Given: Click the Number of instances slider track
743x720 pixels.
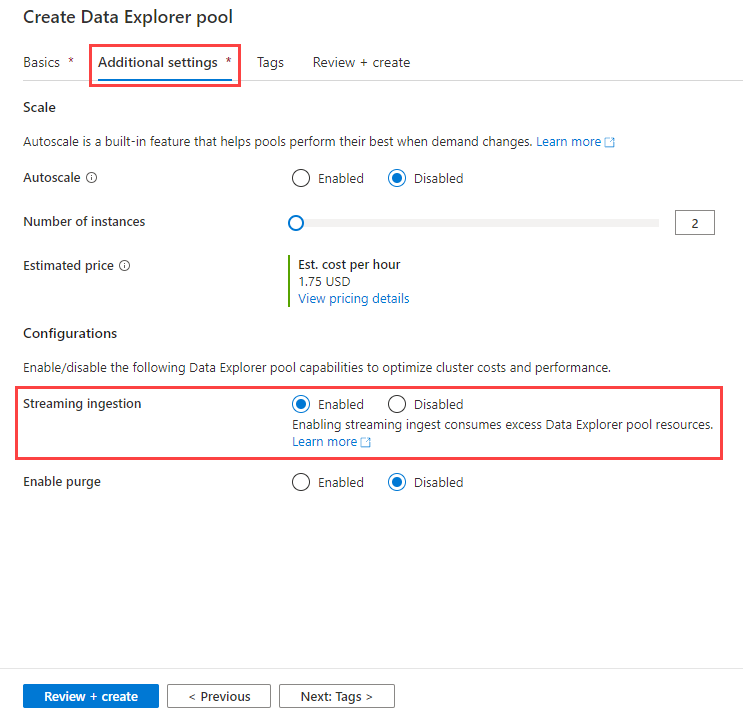Looking at the screenshot, I should pyautogui.click(x=474, y=223).
